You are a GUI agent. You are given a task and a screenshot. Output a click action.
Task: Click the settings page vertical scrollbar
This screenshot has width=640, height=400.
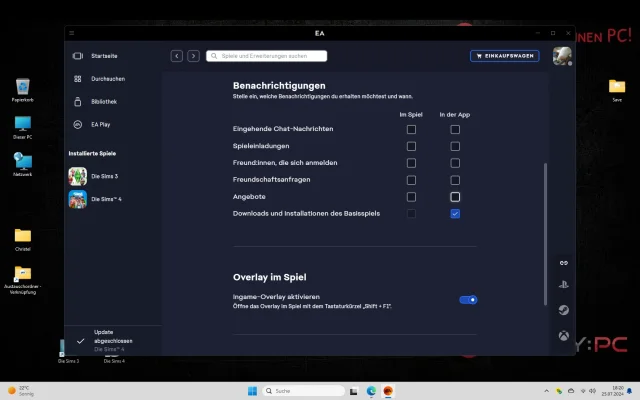(545, 234)
